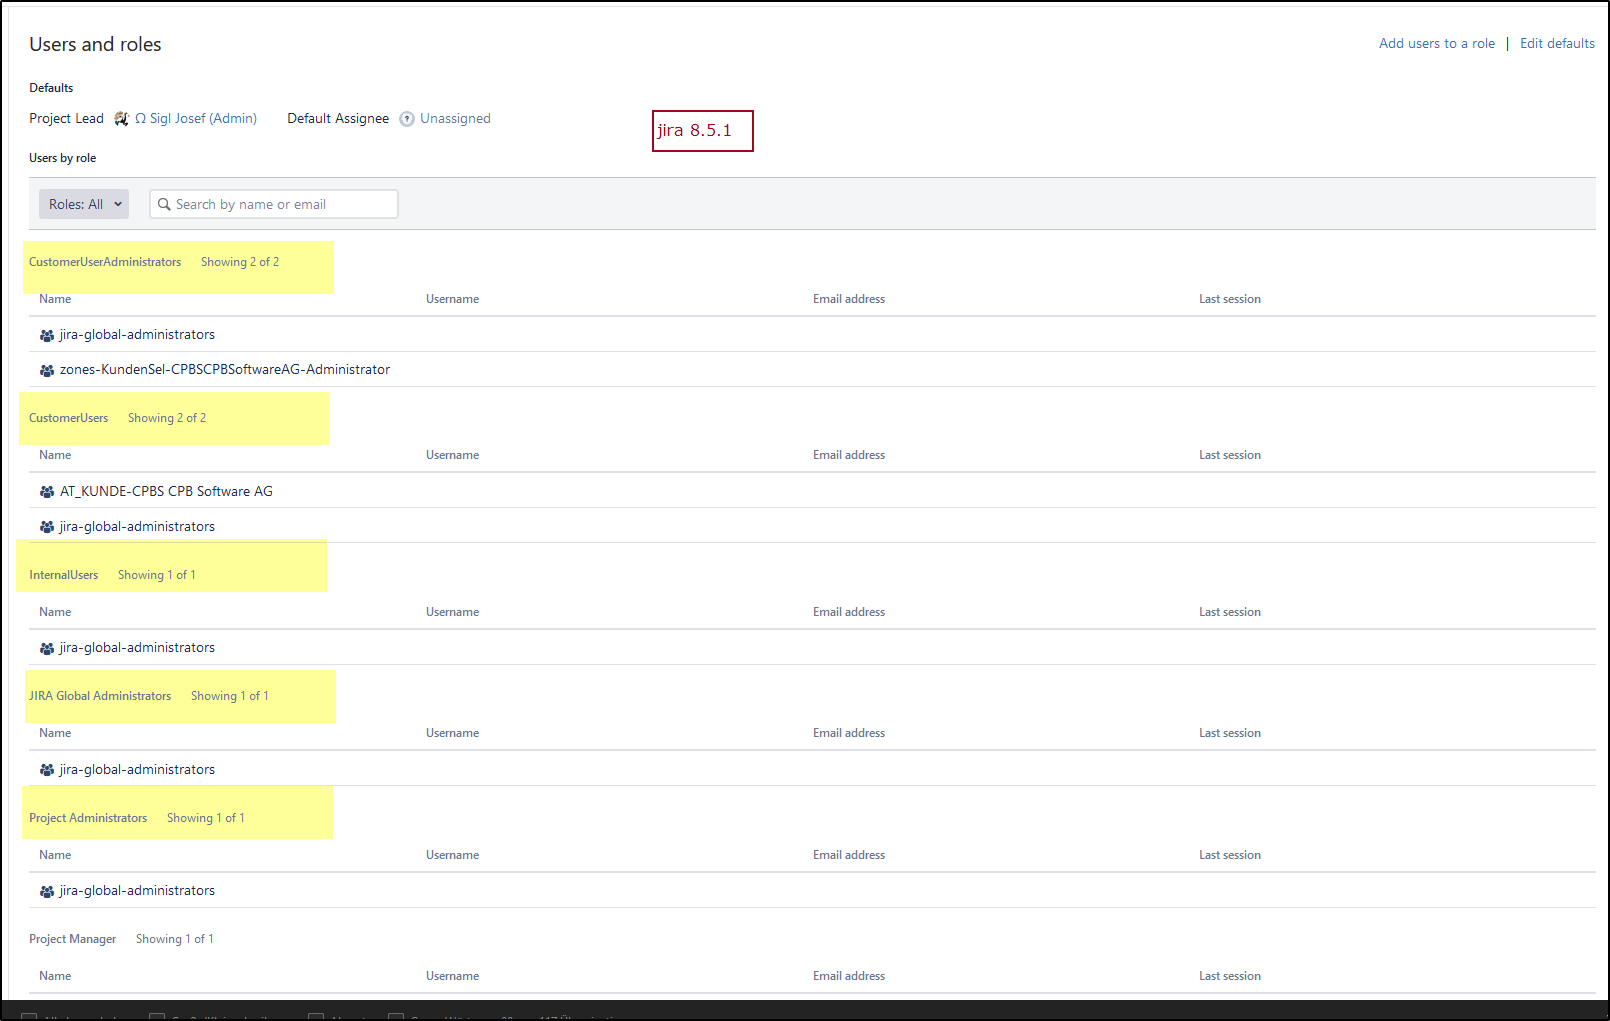This screenshot has width=1610, height=1021.
Task: Select the Project Manager role heading
Action: click(x=72, y=939)
